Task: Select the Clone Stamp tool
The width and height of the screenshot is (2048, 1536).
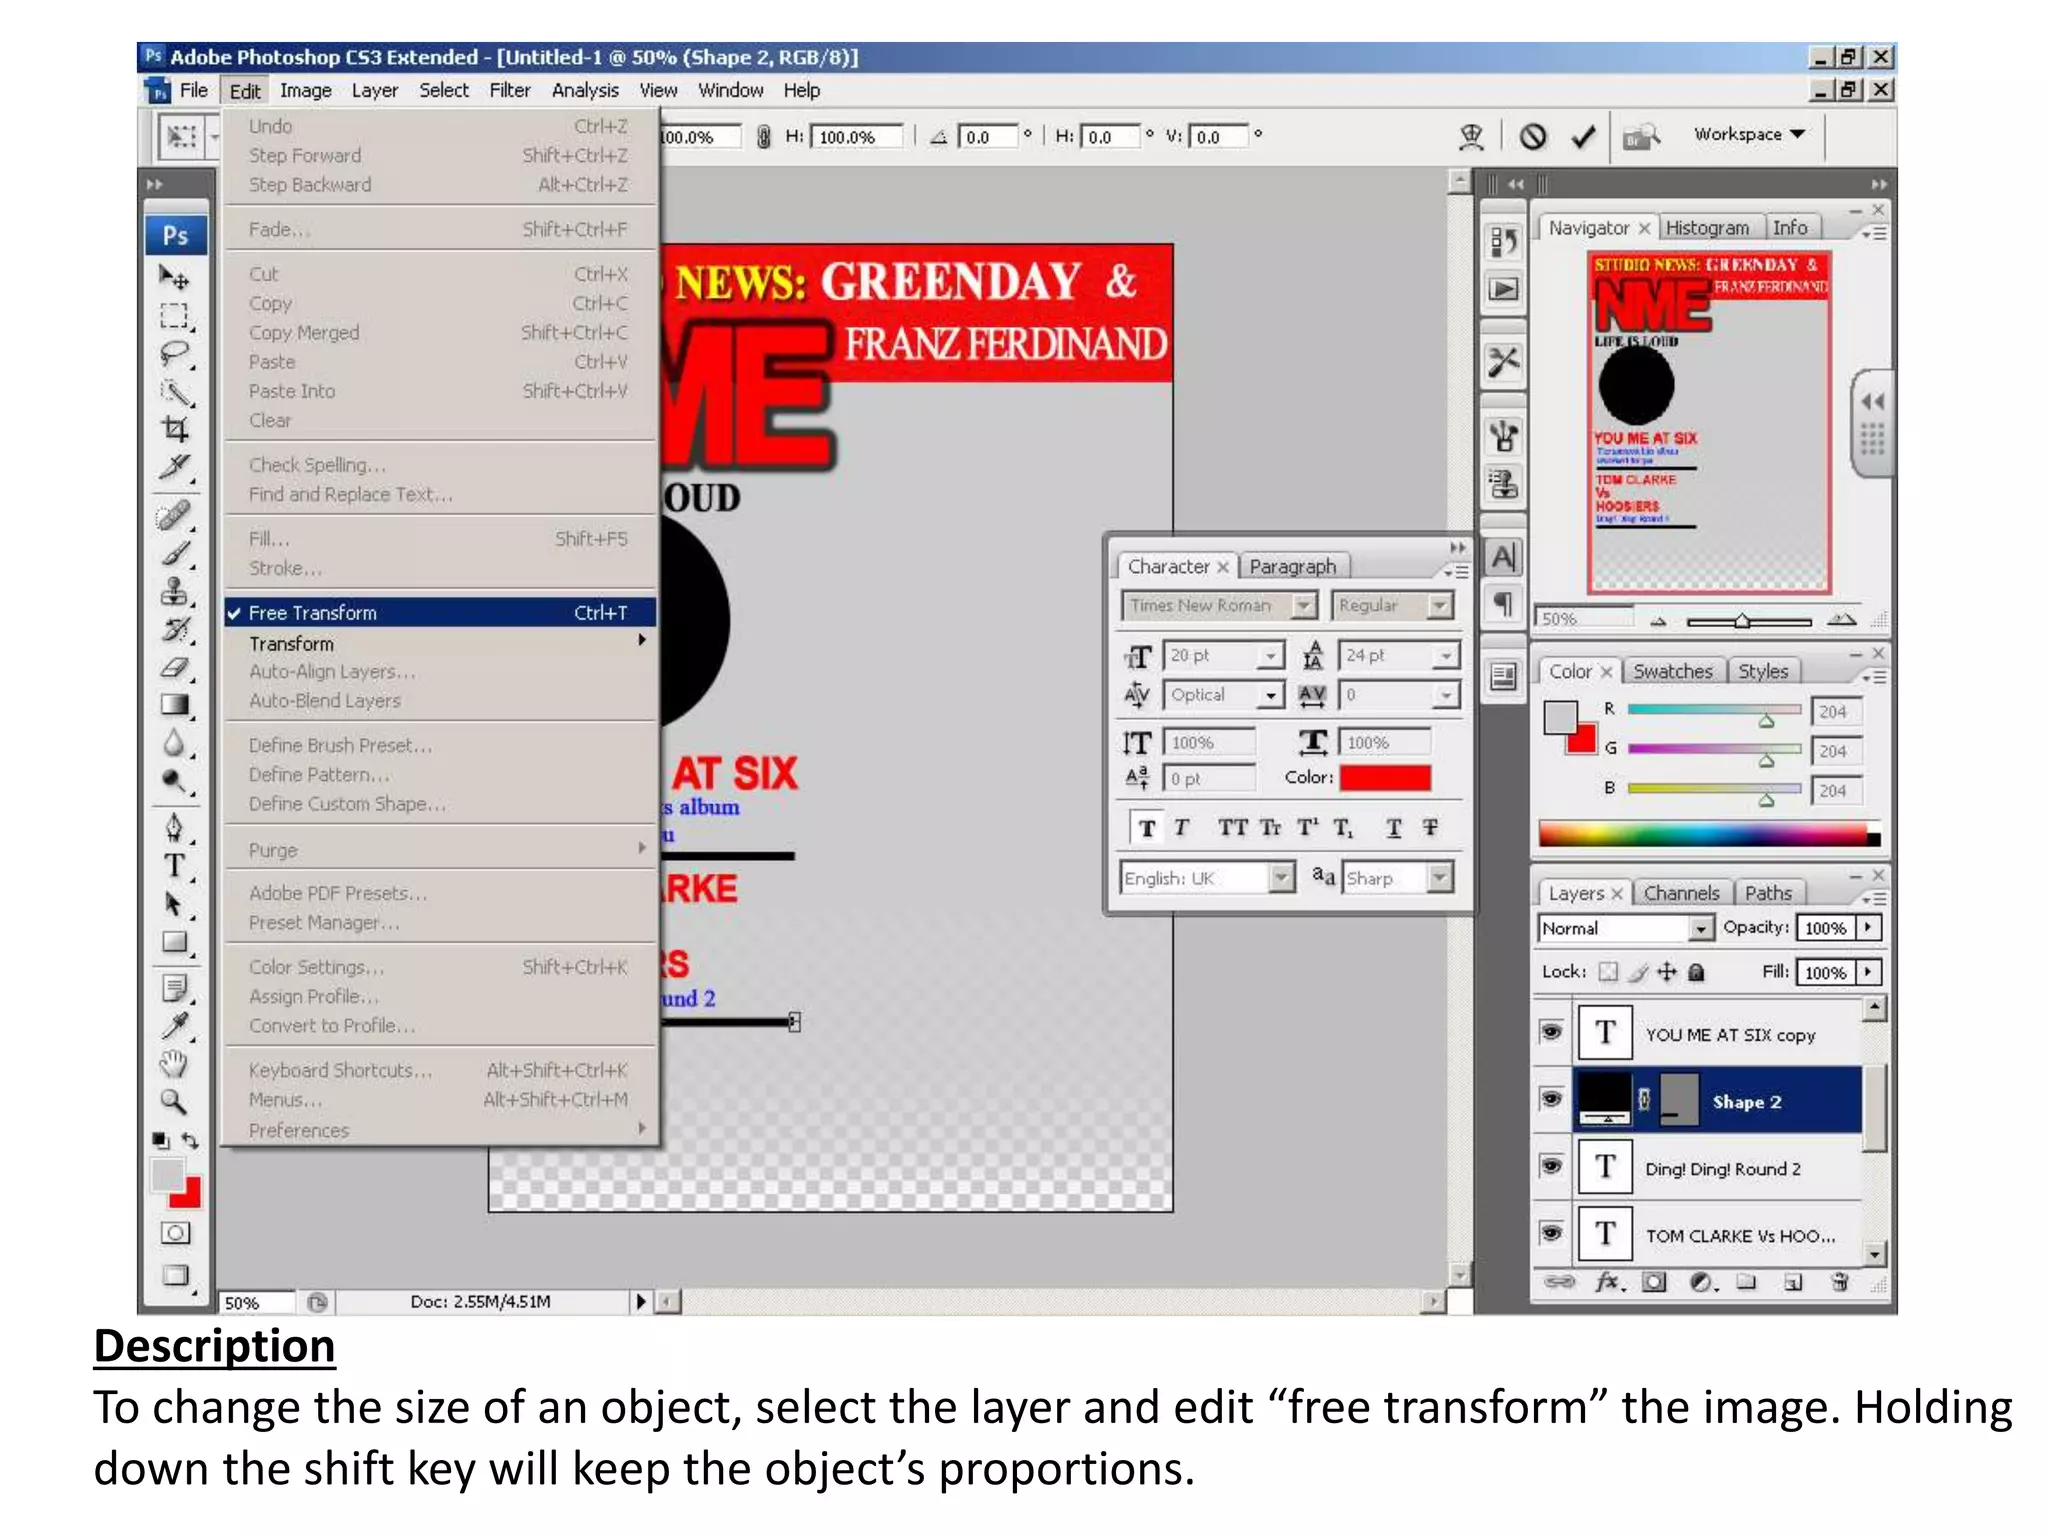Action: tap(174, 591)
